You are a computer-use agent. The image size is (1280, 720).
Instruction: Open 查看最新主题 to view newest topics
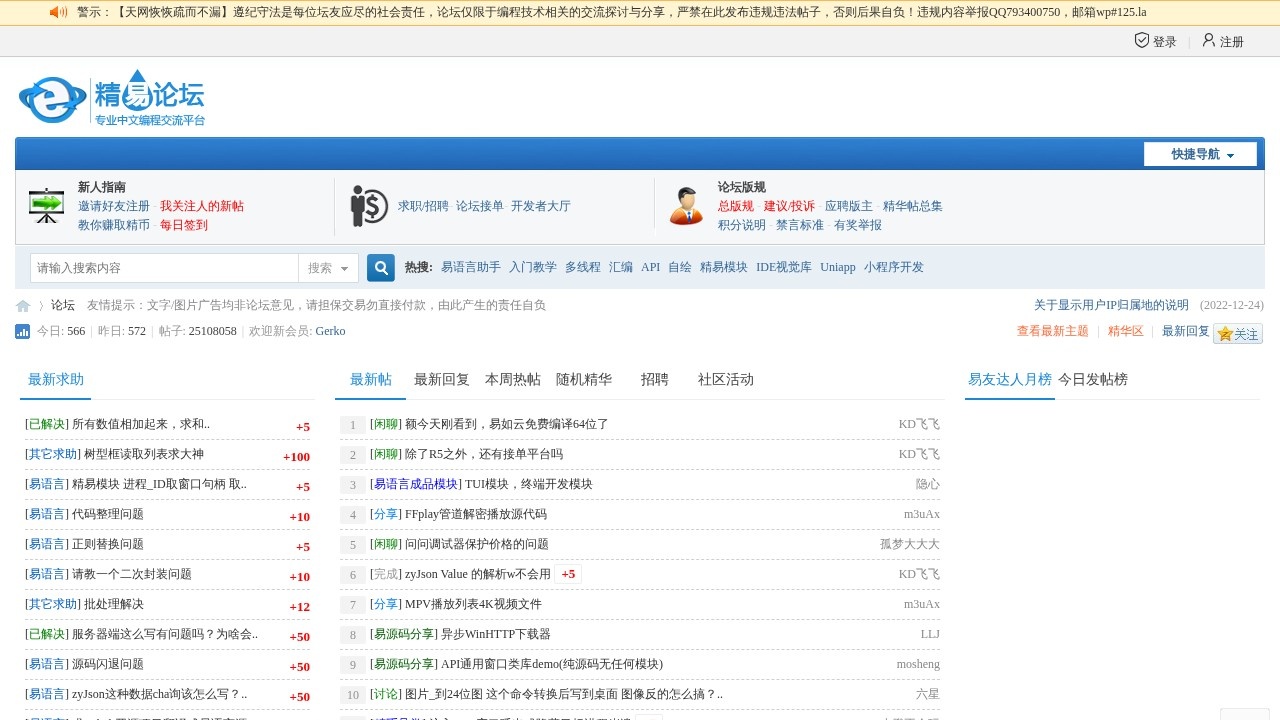point(1052,331)
